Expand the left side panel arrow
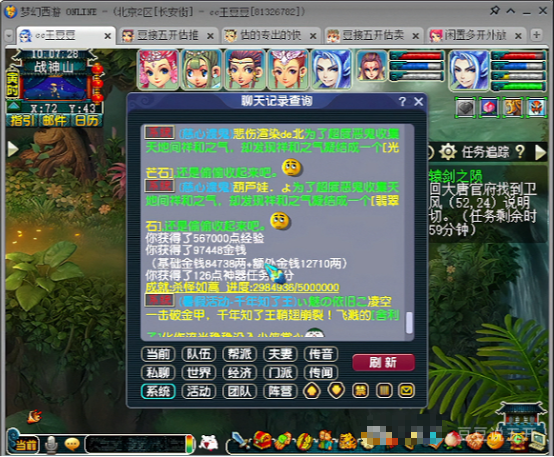The image size is (554, 457). coord(13,149)
